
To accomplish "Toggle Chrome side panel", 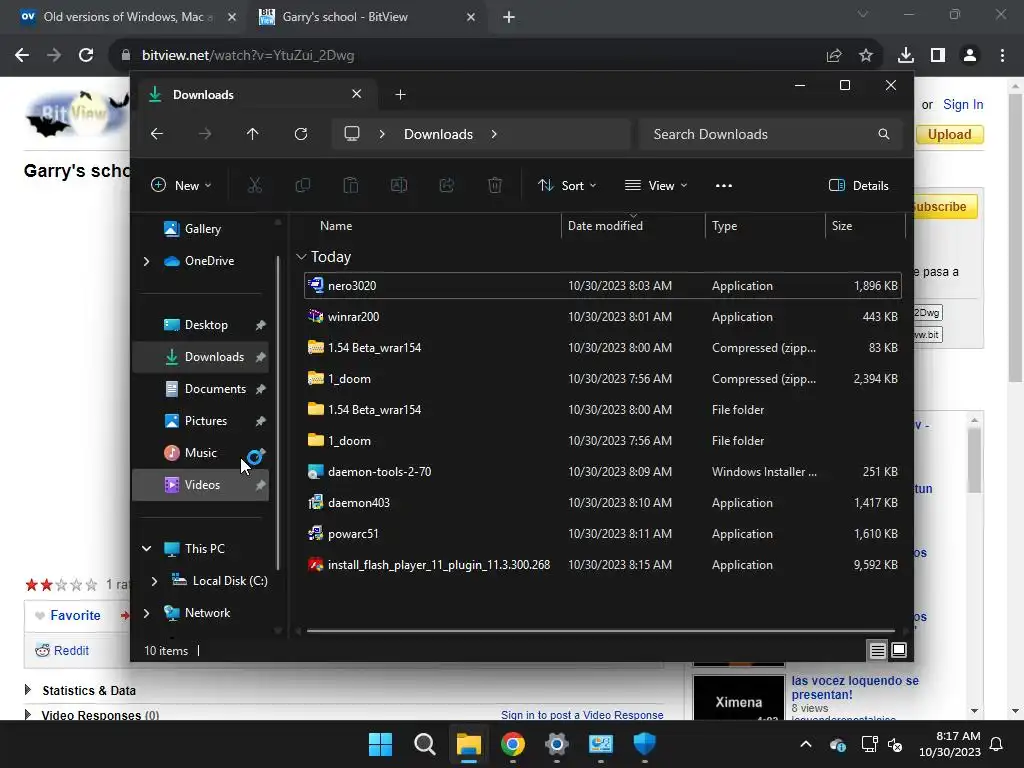I will [938, 56].
